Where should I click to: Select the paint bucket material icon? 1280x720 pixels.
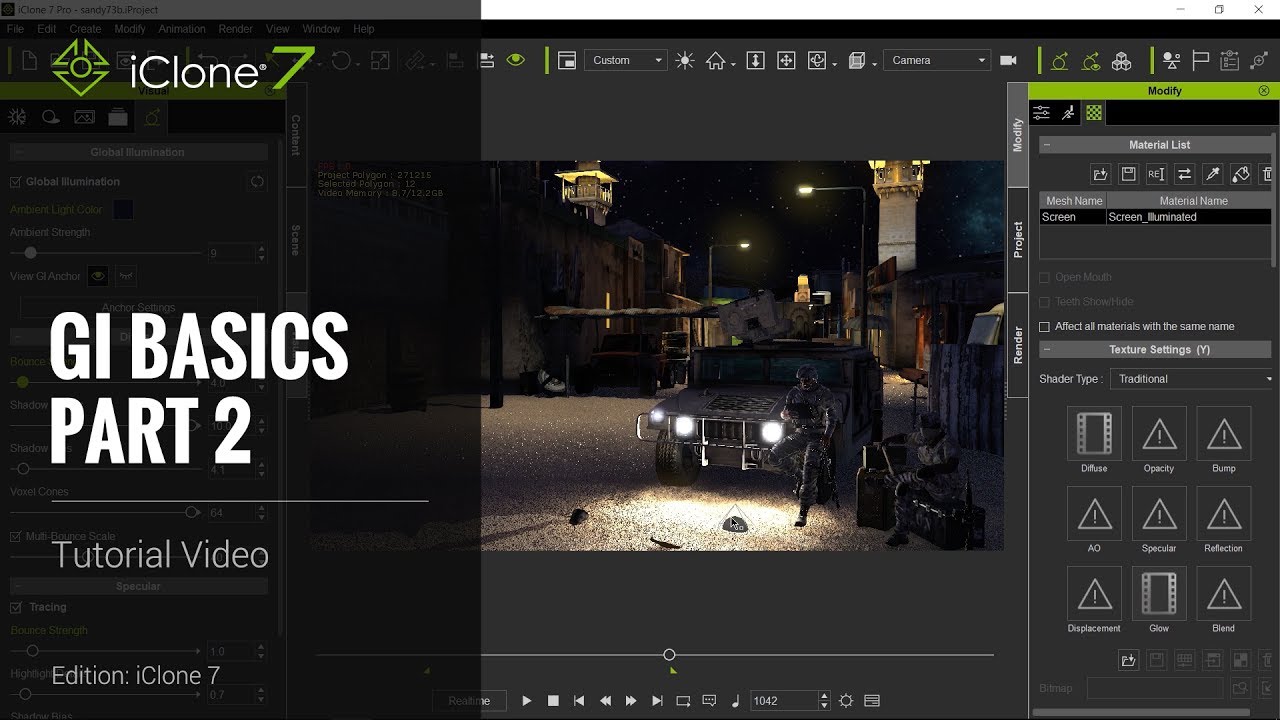click(x=1240, y=174)
